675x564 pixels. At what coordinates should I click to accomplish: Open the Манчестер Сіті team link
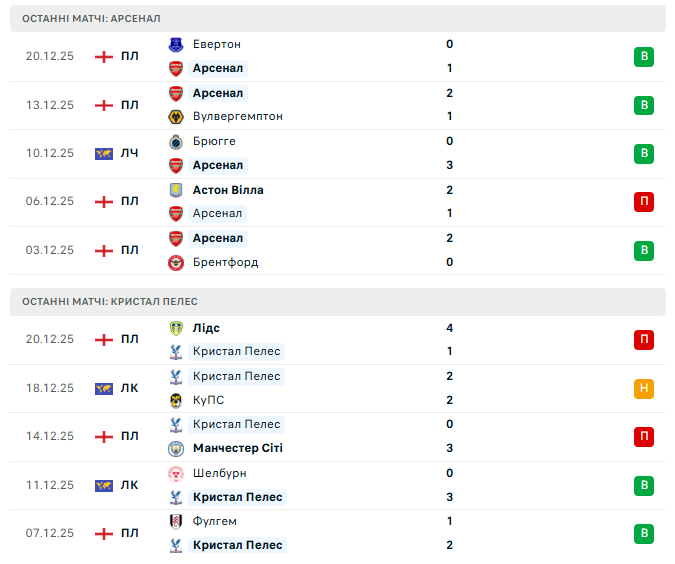pos(237,448)
